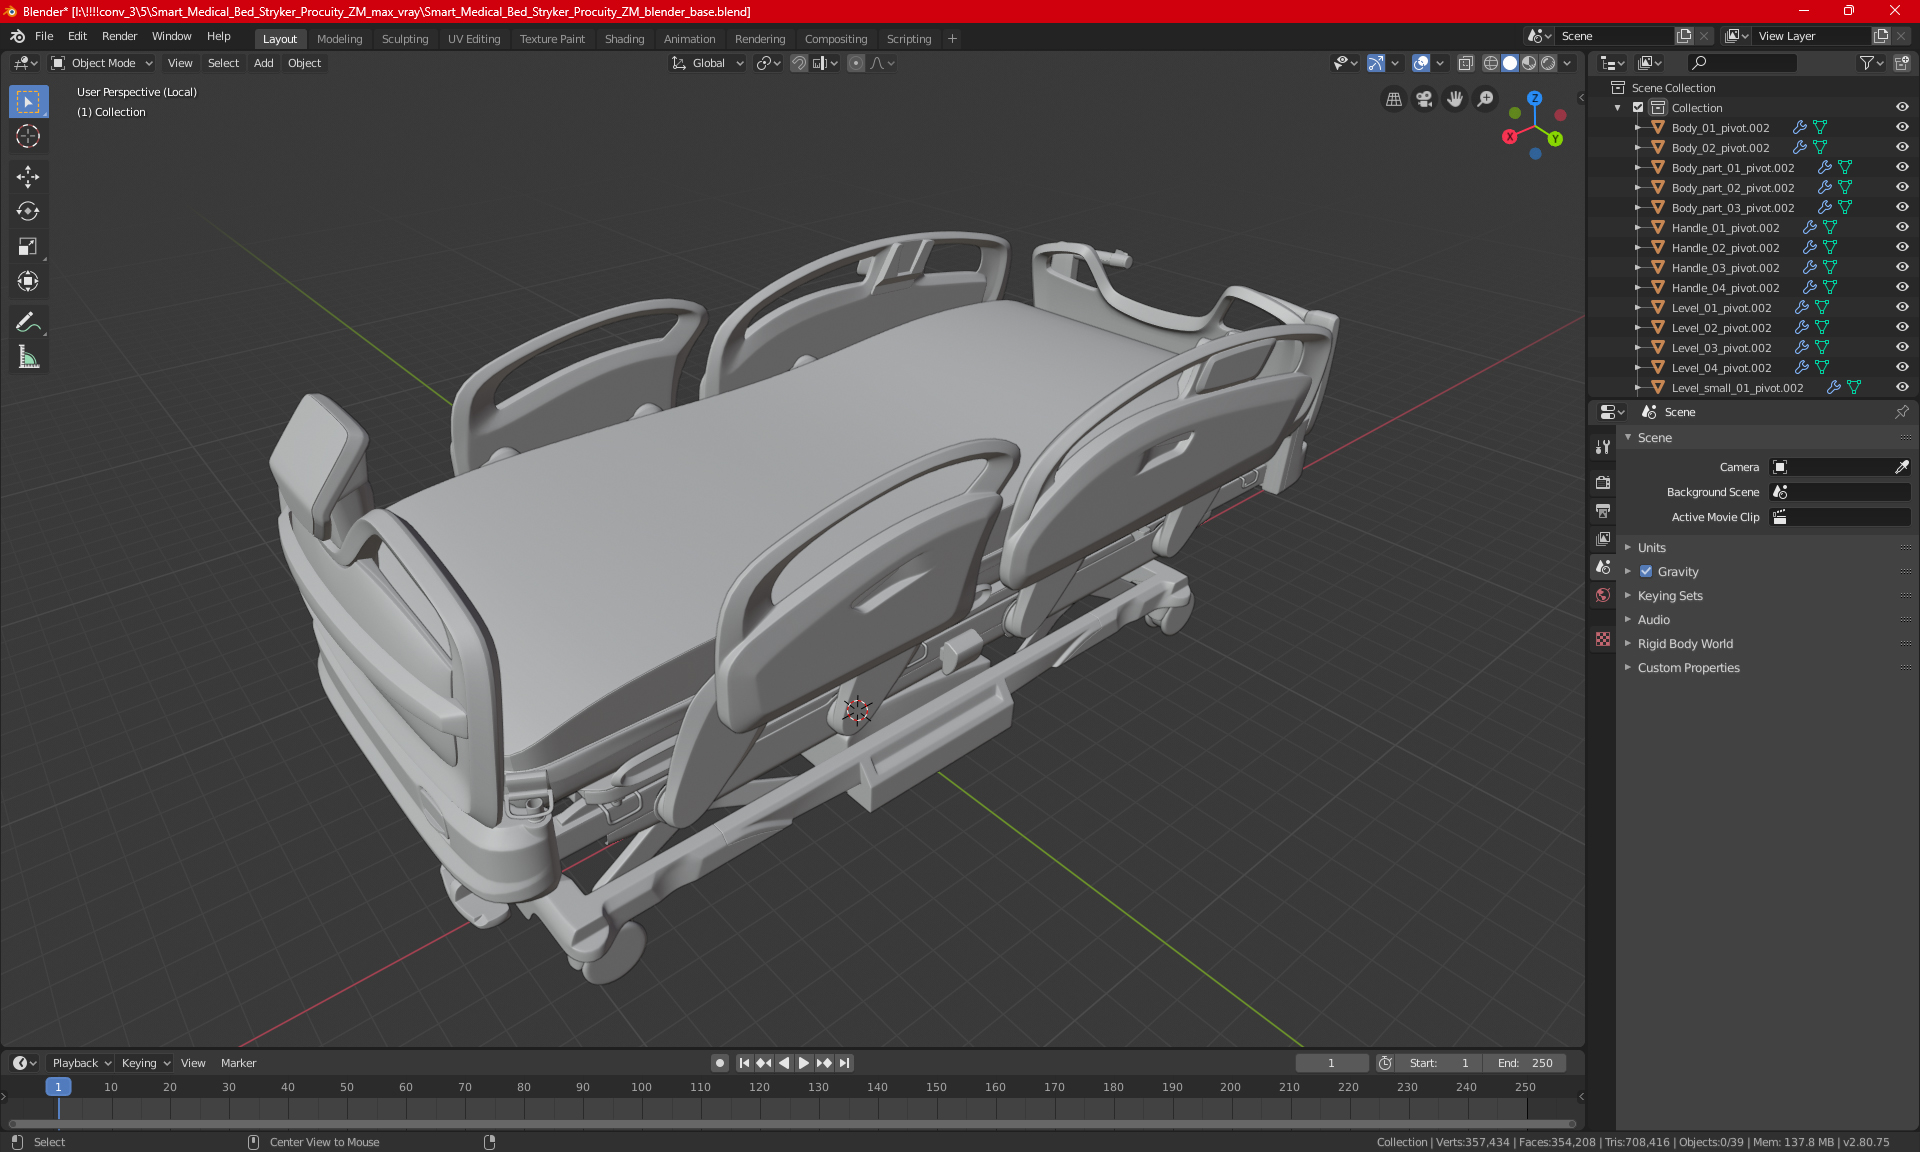Toggle camera view in viewport

[1424, 99]
